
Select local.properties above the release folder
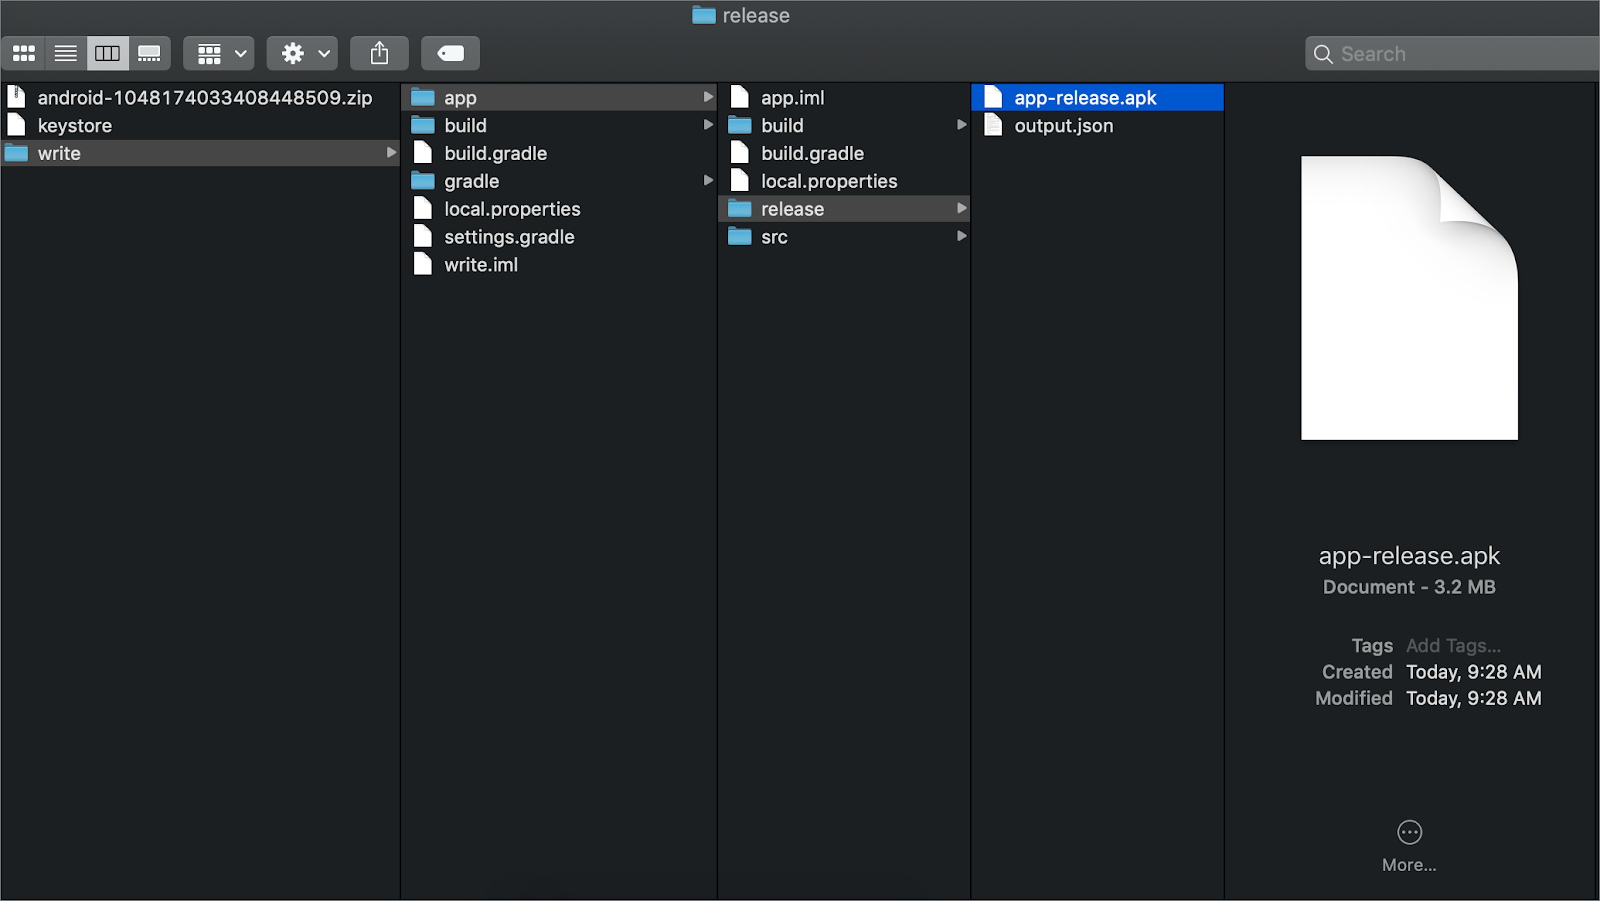(845, 181)
